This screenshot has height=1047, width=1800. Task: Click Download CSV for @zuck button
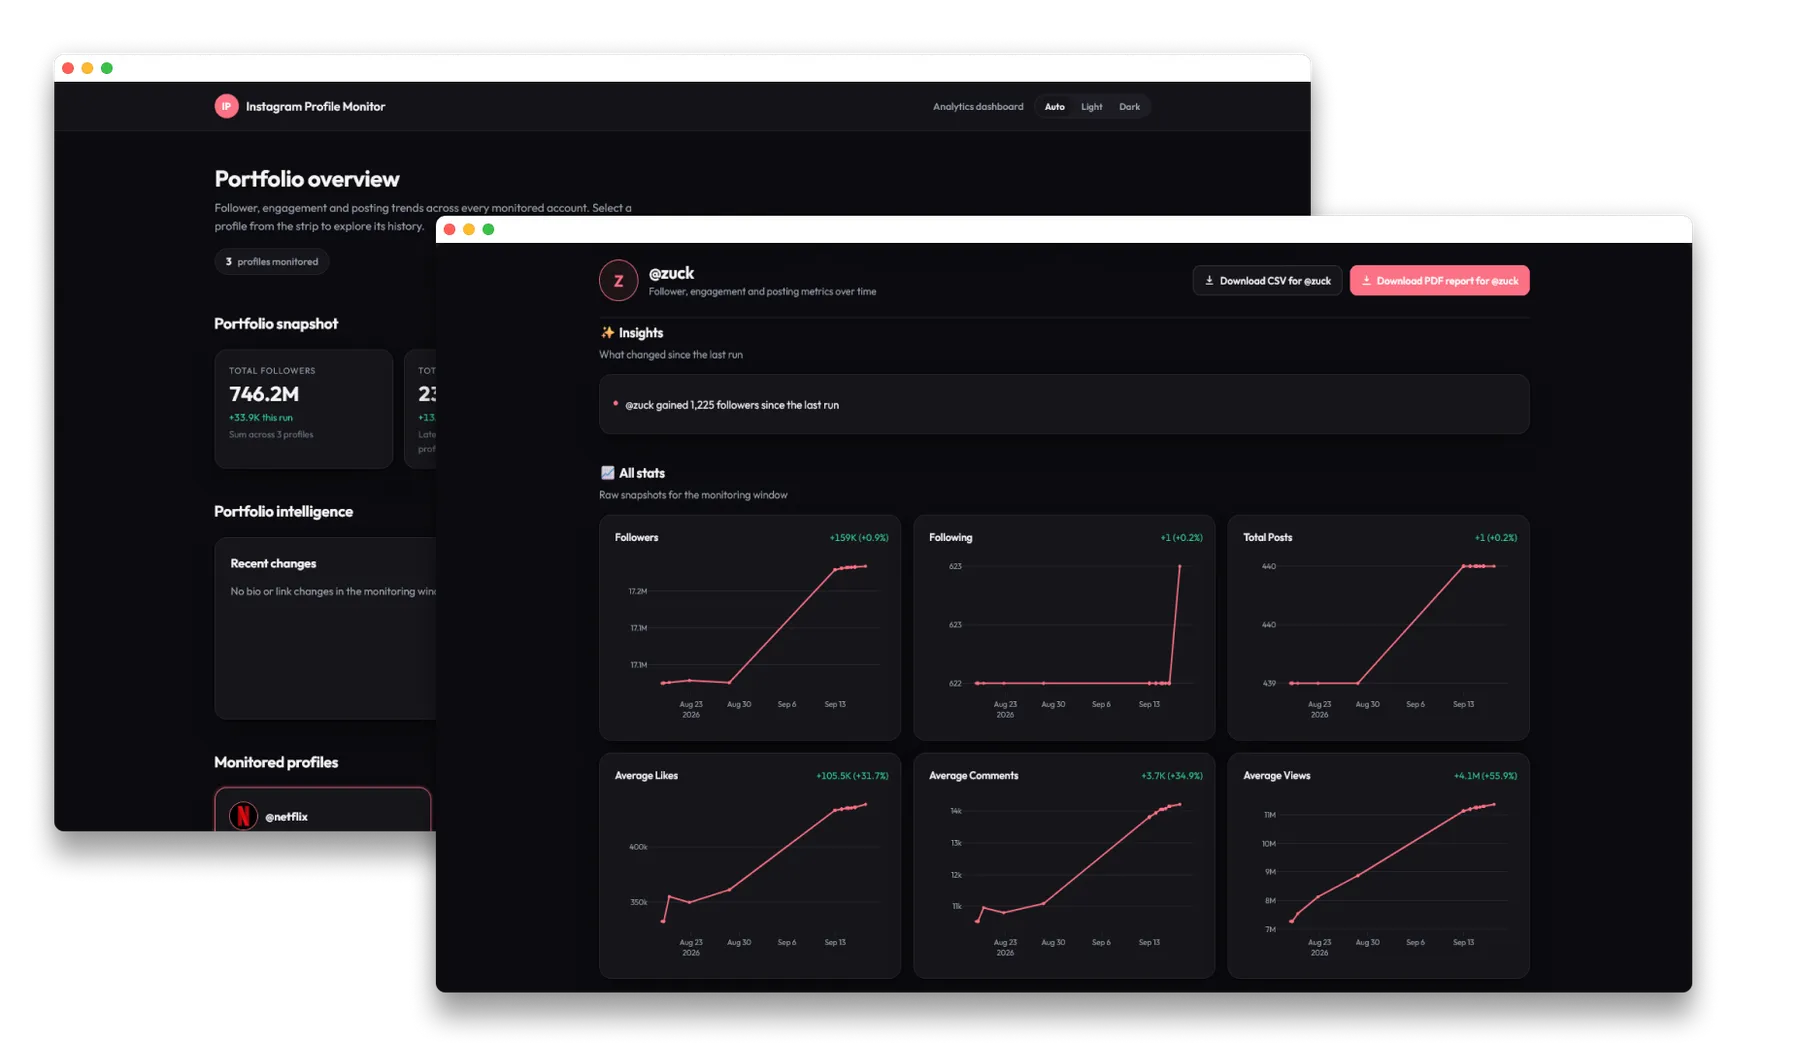tap(1267, 281)
